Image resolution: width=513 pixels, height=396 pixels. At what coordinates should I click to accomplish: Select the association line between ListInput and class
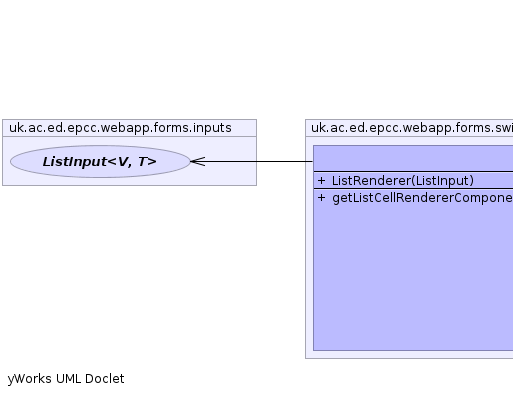(x=253, y=162)
